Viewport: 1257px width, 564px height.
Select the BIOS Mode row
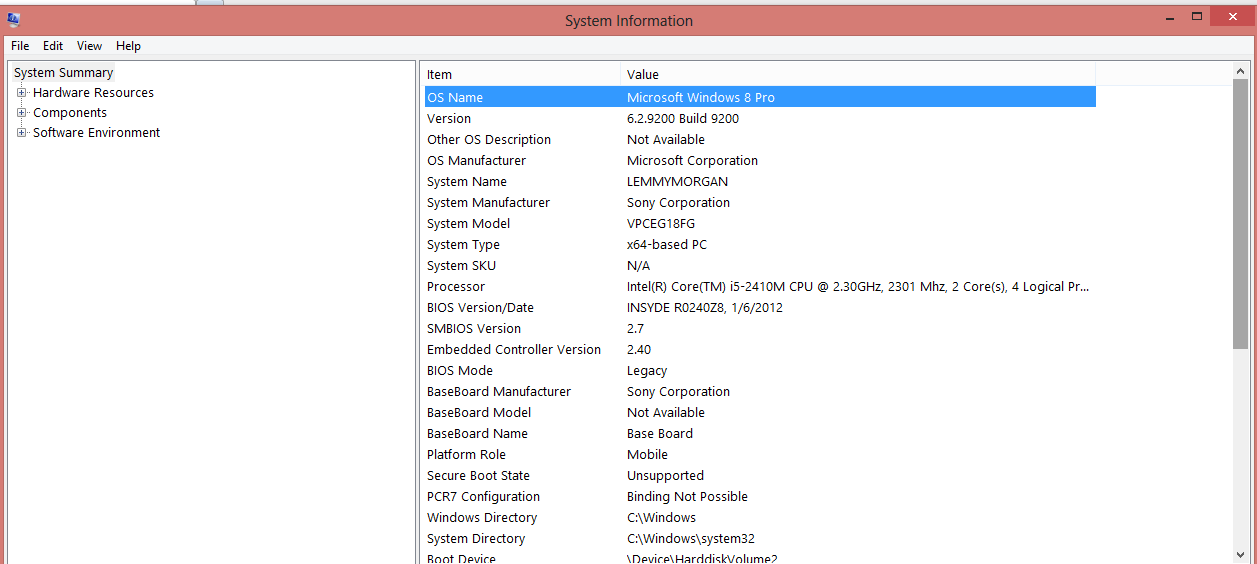click(759, 370)
